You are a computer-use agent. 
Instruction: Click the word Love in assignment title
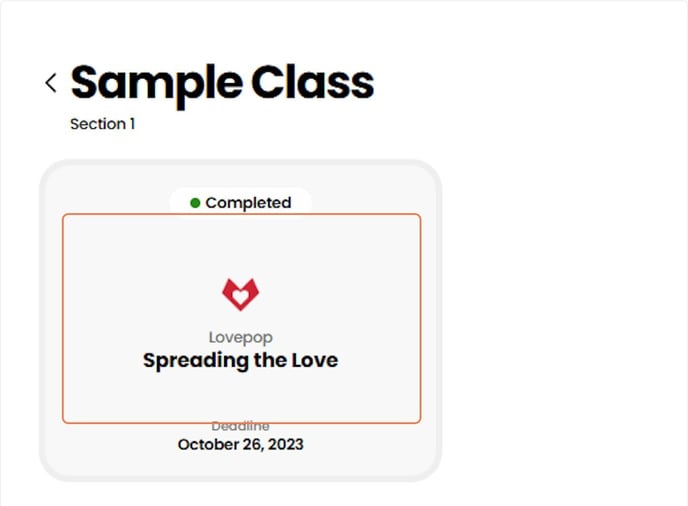tap(314, 360)
